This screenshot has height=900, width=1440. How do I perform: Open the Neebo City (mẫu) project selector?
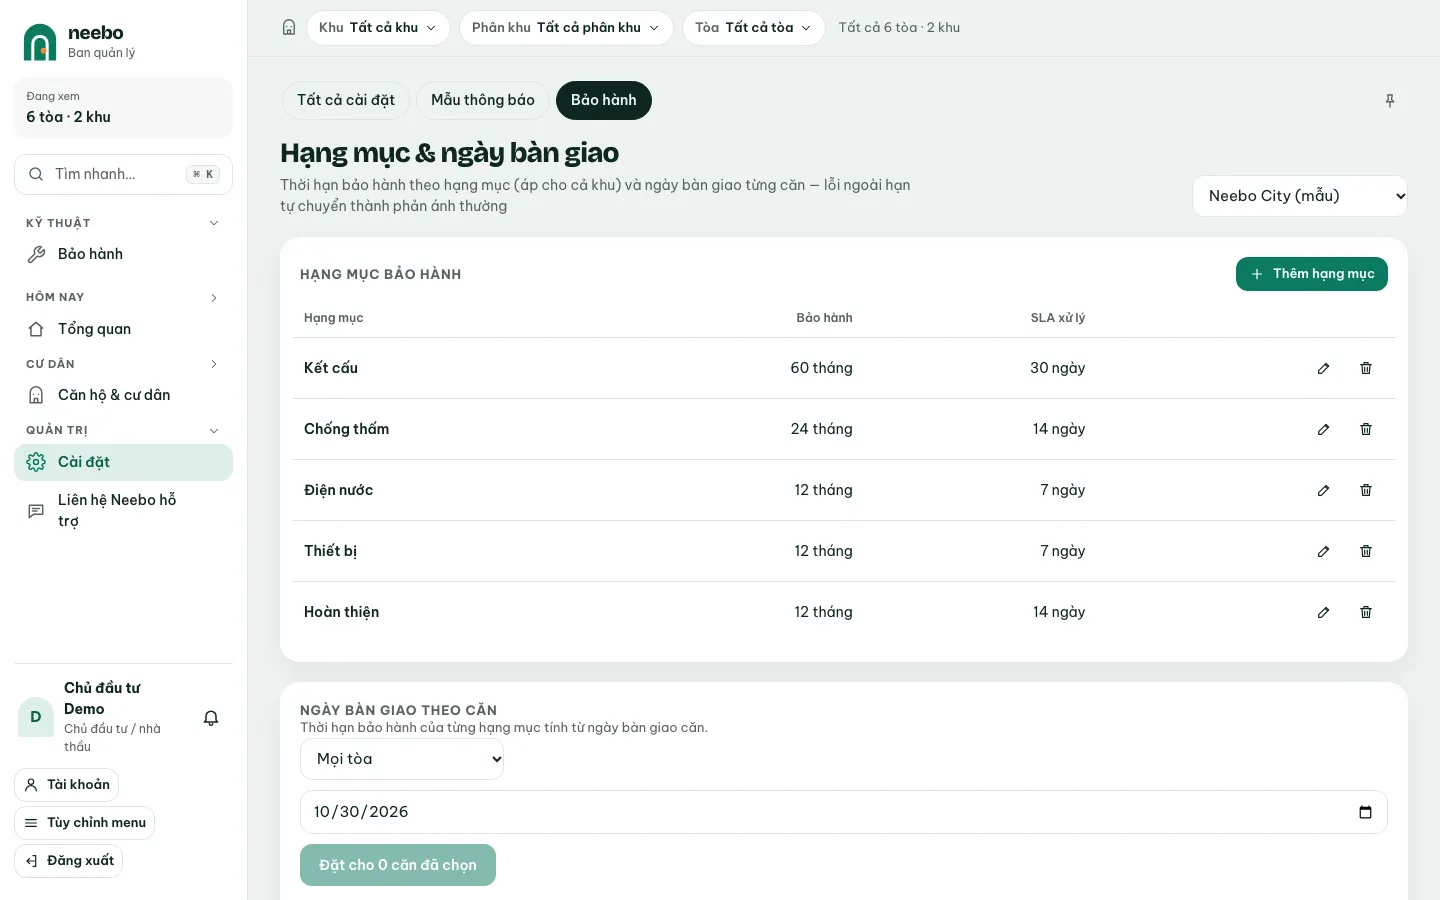(x=1300, y=196)
